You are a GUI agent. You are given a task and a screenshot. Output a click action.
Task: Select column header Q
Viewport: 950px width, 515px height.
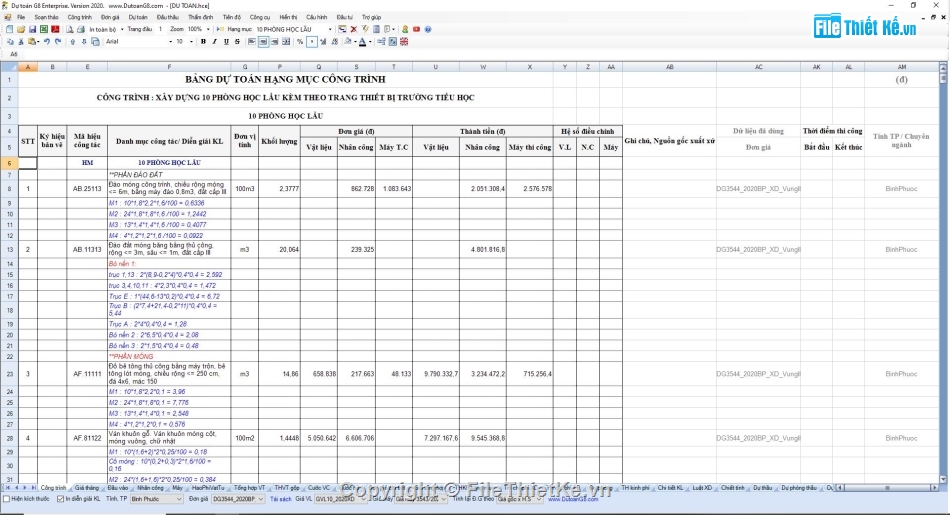click(319, 67)
